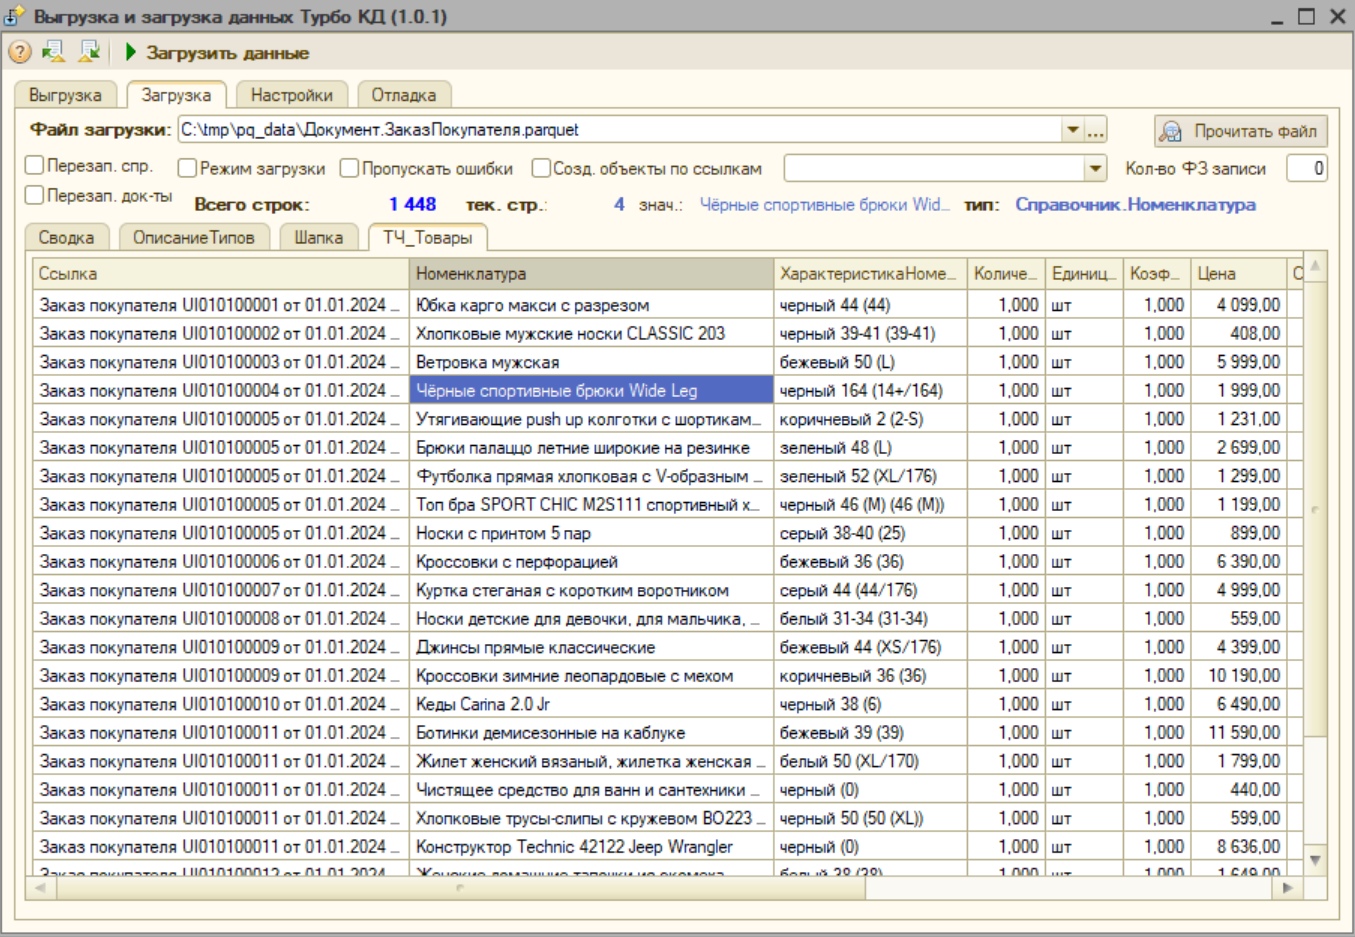Image resolution: width=1355 pixels, height=937 pixels.
Task: Click the Кол-во ФЗ записи number field
Action: (x=1306, y=168)
